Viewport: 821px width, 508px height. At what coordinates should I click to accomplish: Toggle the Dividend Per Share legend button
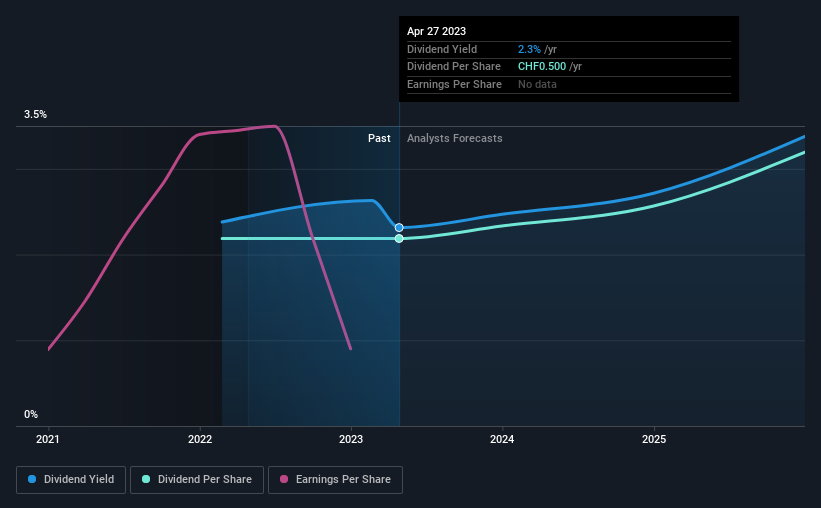click(197, 480)
